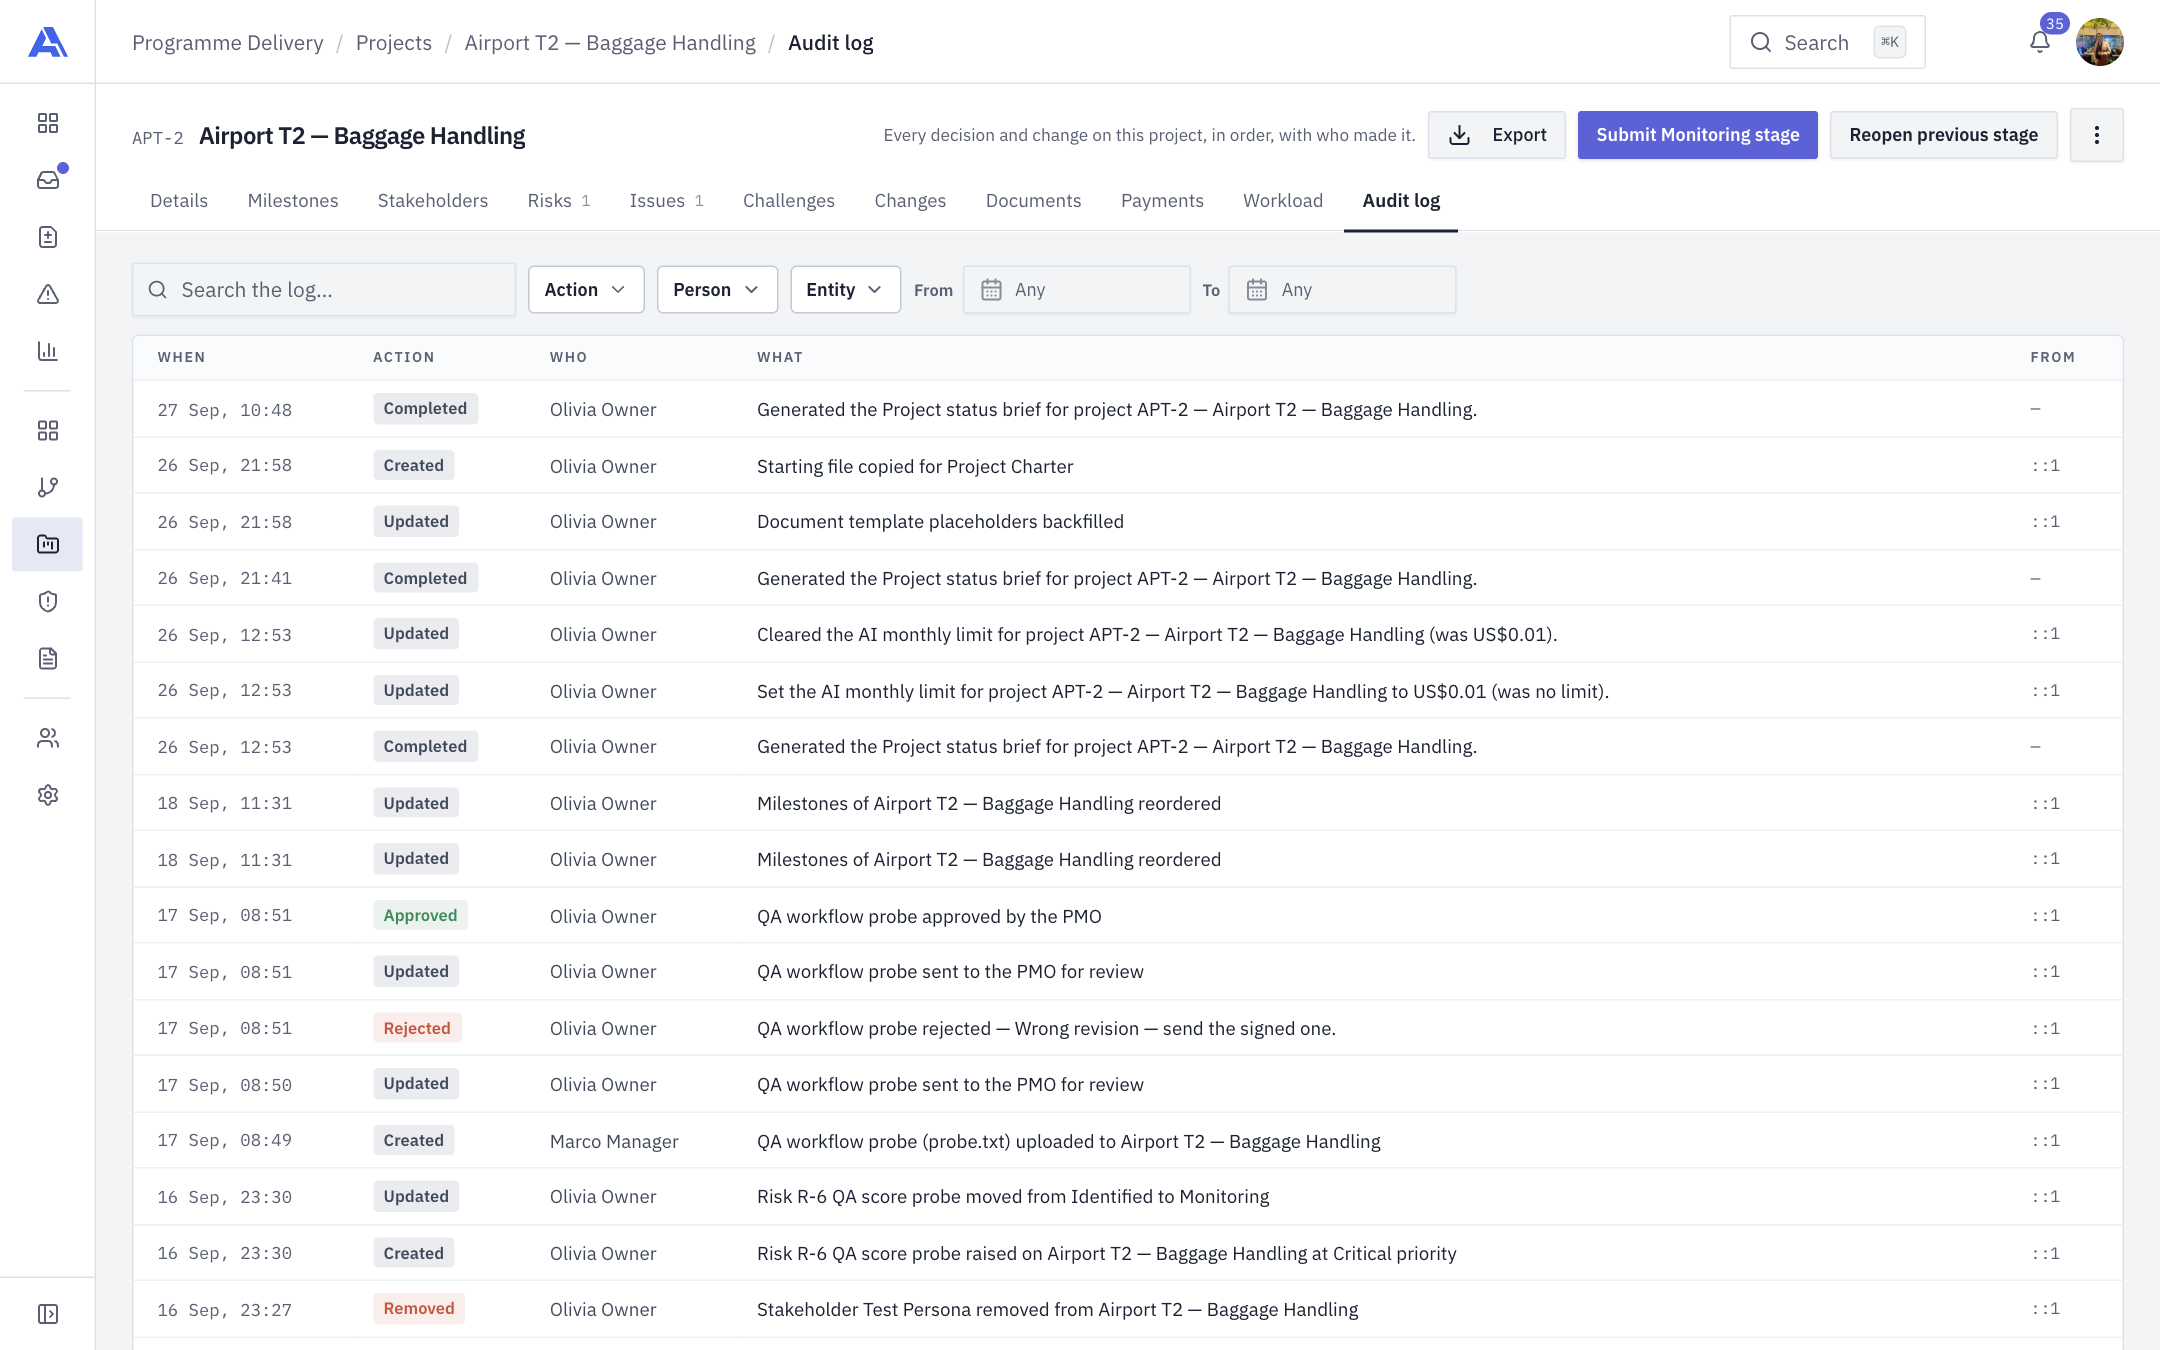Click Reopen previous stage

click(1943, 135)
